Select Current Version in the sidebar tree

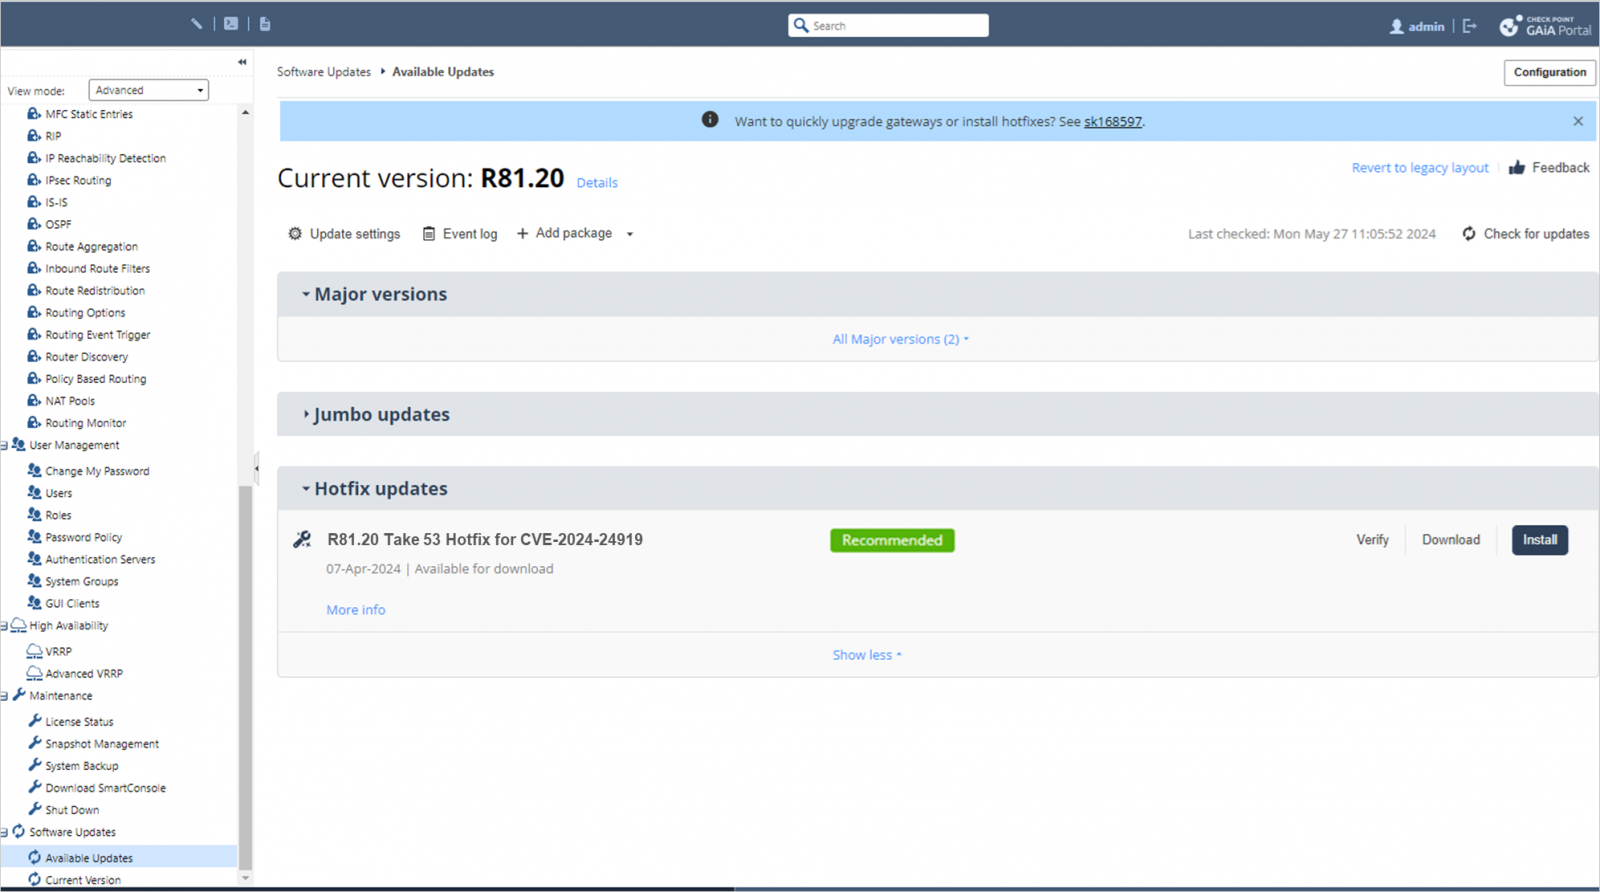(83, 880)
